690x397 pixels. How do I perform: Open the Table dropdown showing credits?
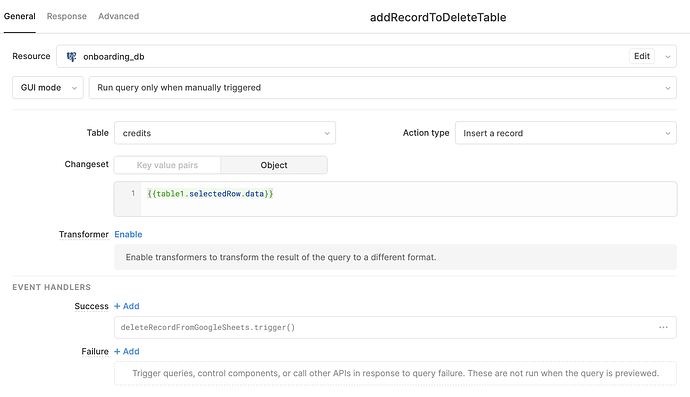(225, 133)
